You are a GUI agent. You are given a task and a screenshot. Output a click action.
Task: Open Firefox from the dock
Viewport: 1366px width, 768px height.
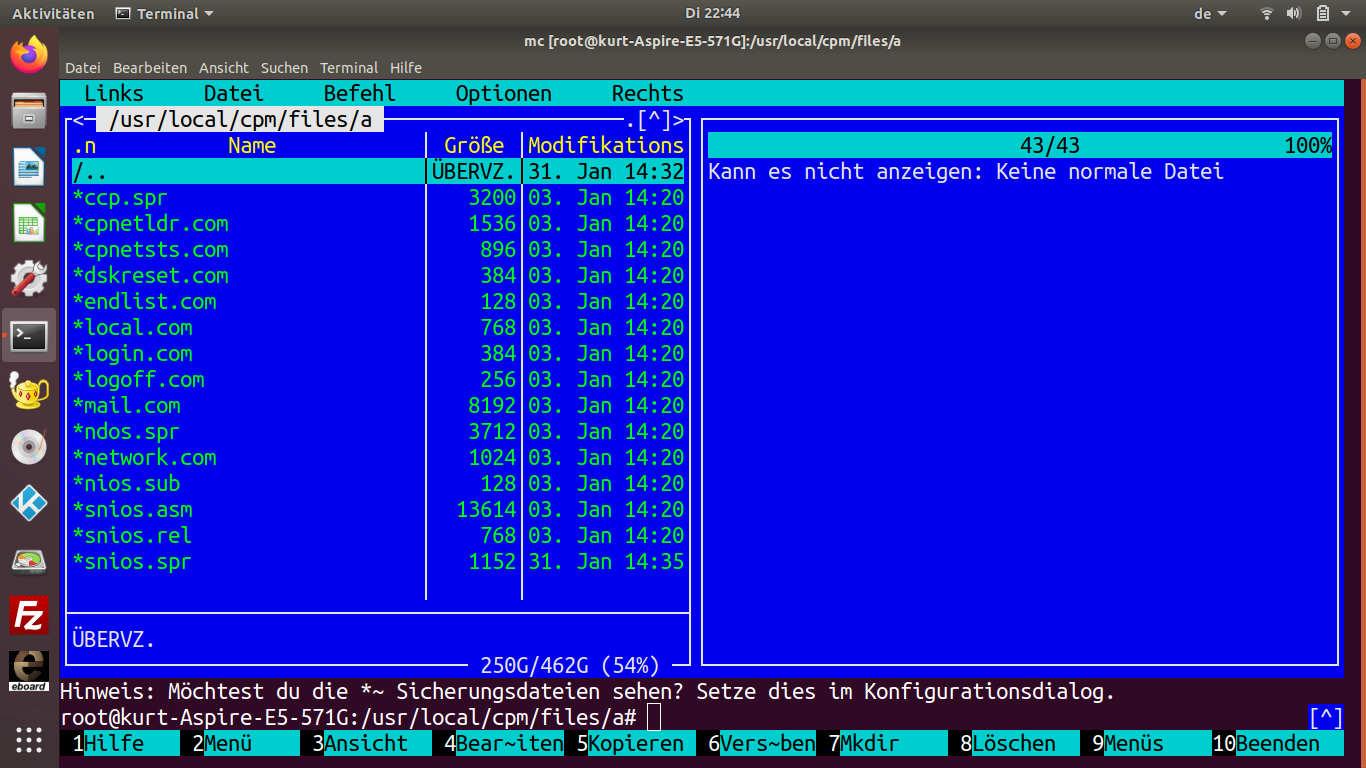click(29, 55)
